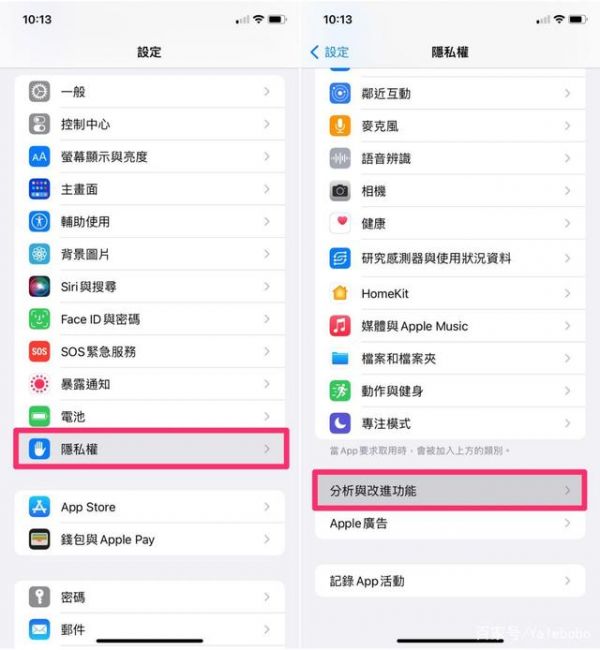Open 媒體與 Apple Music row
The width and height of the screenshot is (600, 650).
point(450,326)
